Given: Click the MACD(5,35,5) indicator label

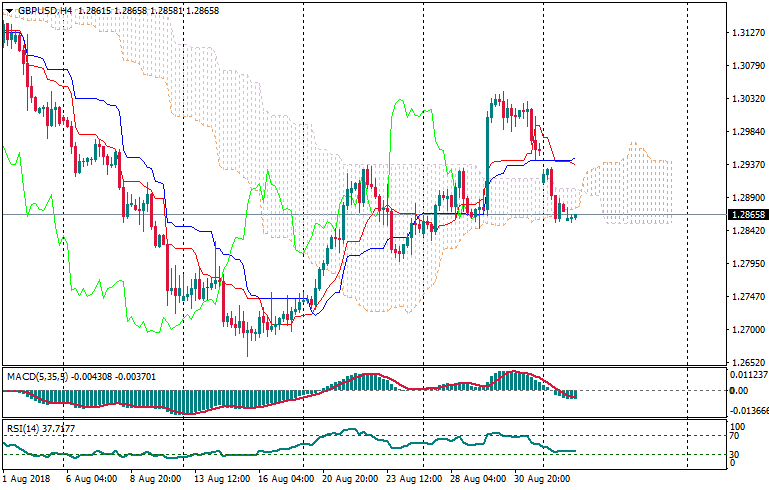Looking at the screenshot, I should (x=34, y=376).
